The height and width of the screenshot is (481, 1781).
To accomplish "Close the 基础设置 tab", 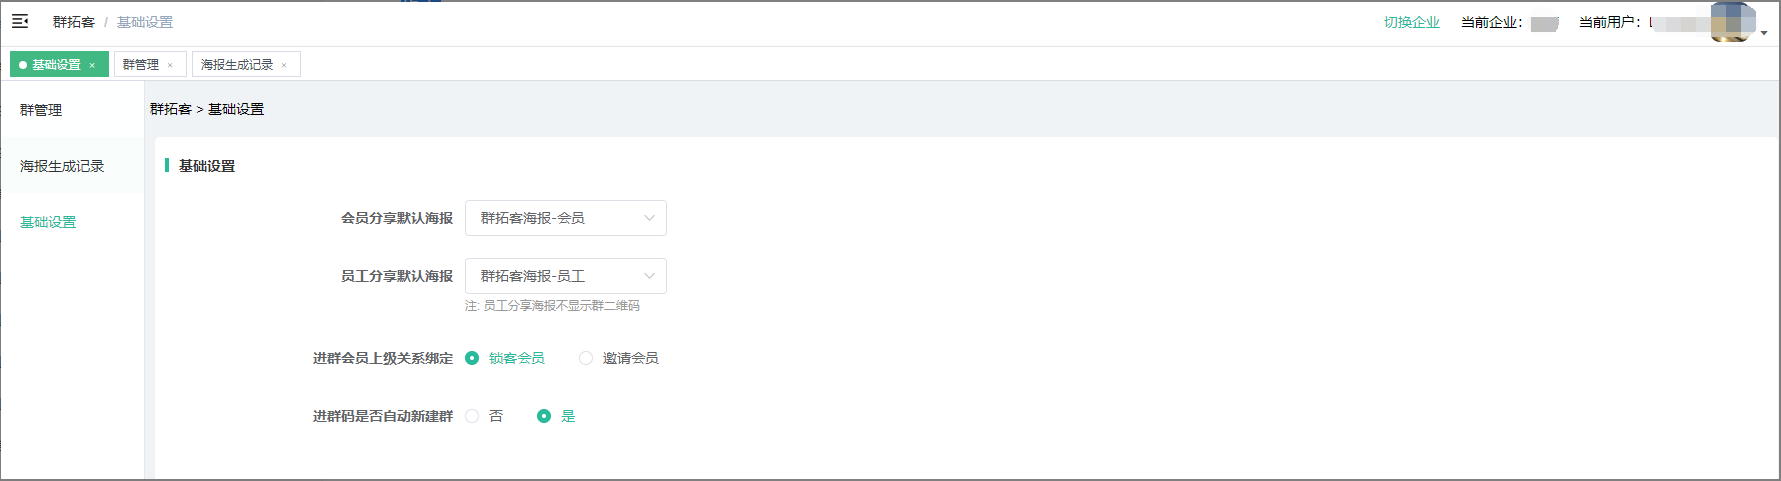I will coord(92,65).
